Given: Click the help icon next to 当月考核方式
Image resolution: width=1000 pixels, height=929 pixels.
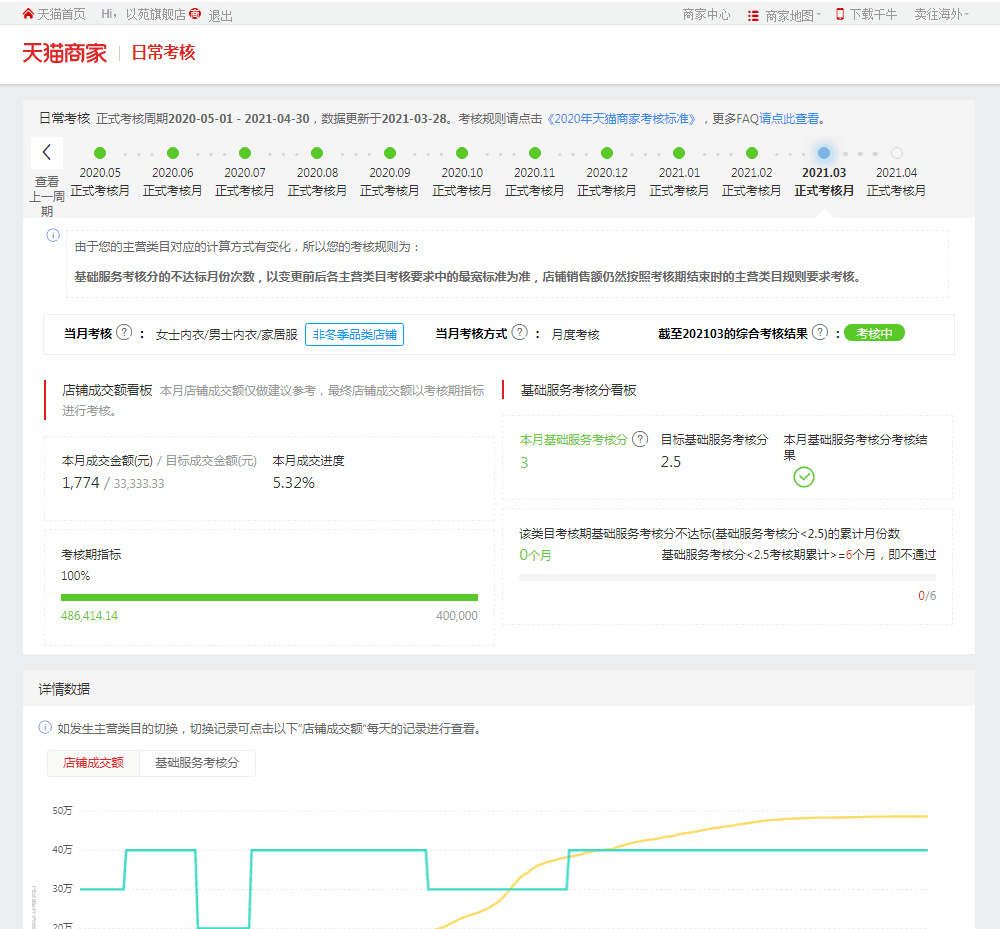Looking at the screenshot, I should [520, 332].
